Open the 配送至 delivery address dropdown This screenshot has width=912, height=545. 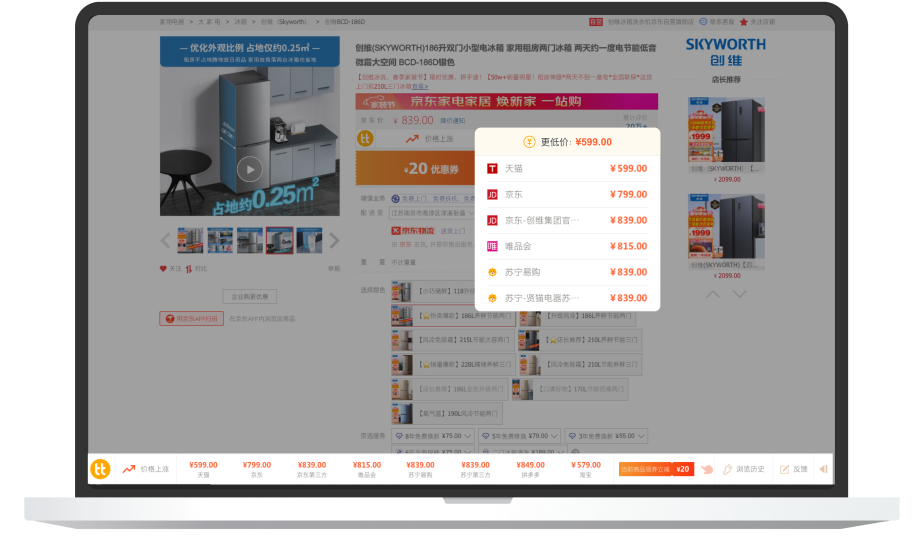click(x=433, y=213)
